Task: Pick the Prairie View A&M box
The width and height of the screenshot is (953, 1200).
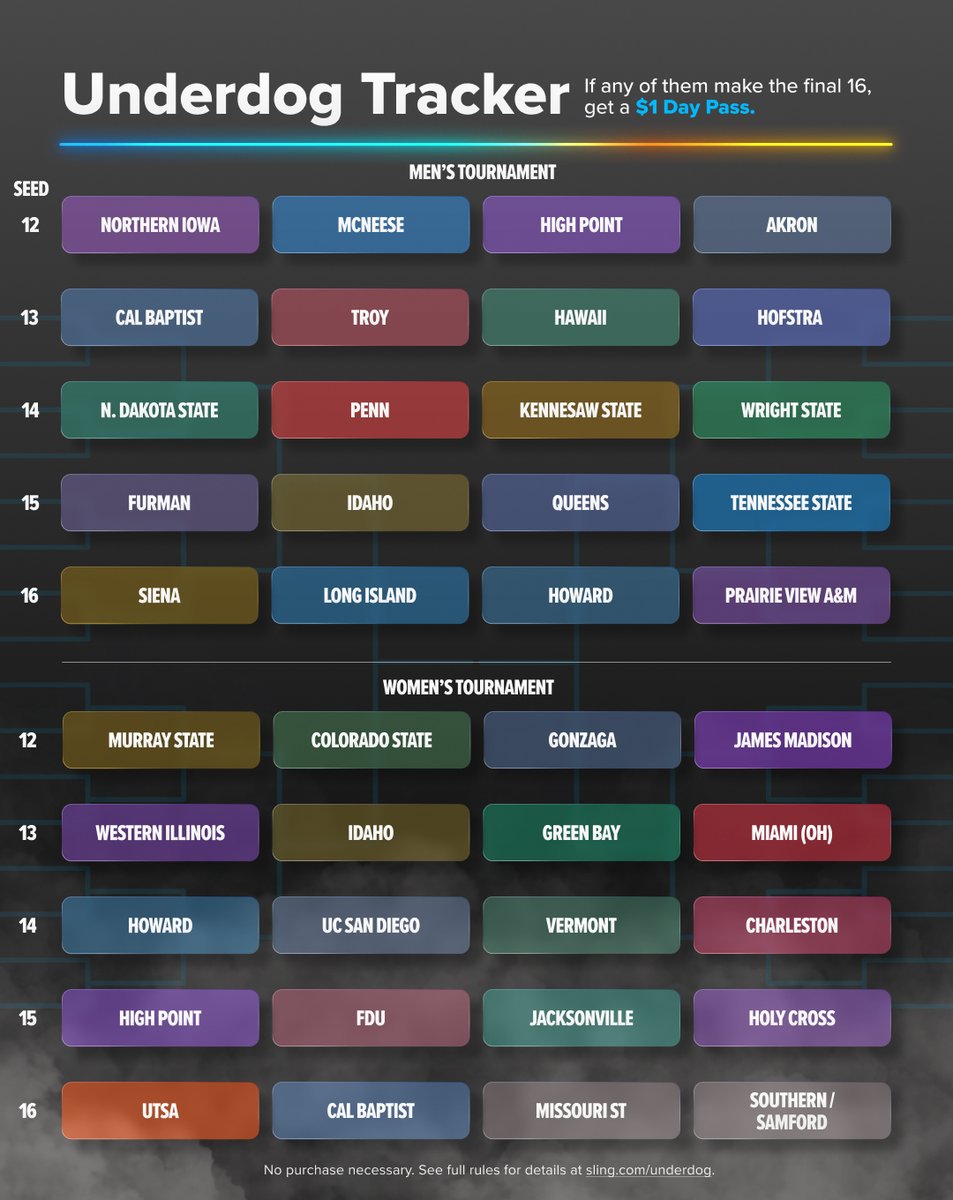Action: pyautogui.click(x=791, y=596)
